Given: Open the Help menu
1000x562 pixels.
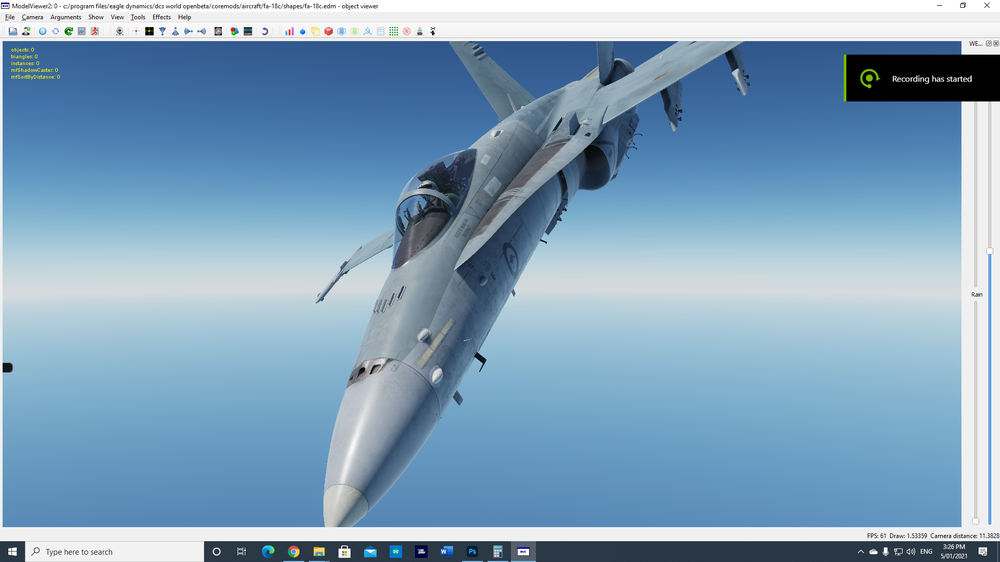Looking at the screenshot, I should click(184, 17).
